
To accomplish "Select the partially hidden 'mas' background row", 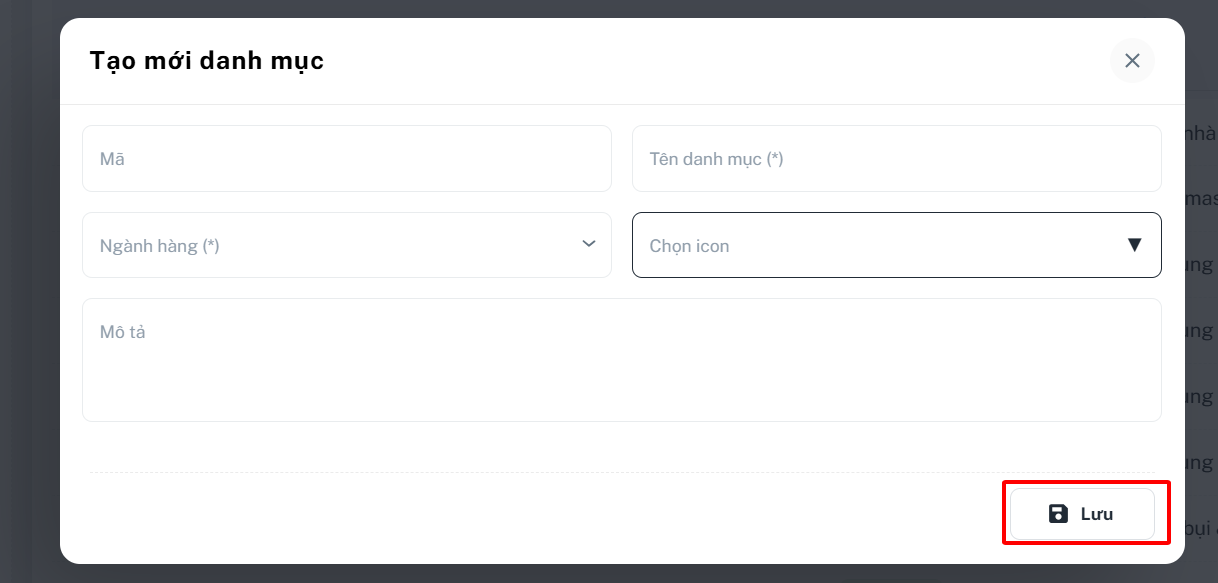I will (x=1201, y=199).
